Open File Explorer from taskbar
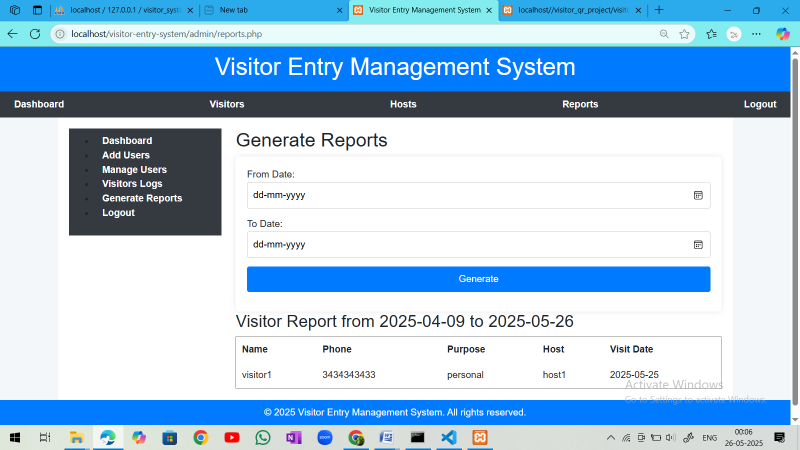Image resolution: width=800 pixels, height=450 pixels. click(x=77, y=438)
